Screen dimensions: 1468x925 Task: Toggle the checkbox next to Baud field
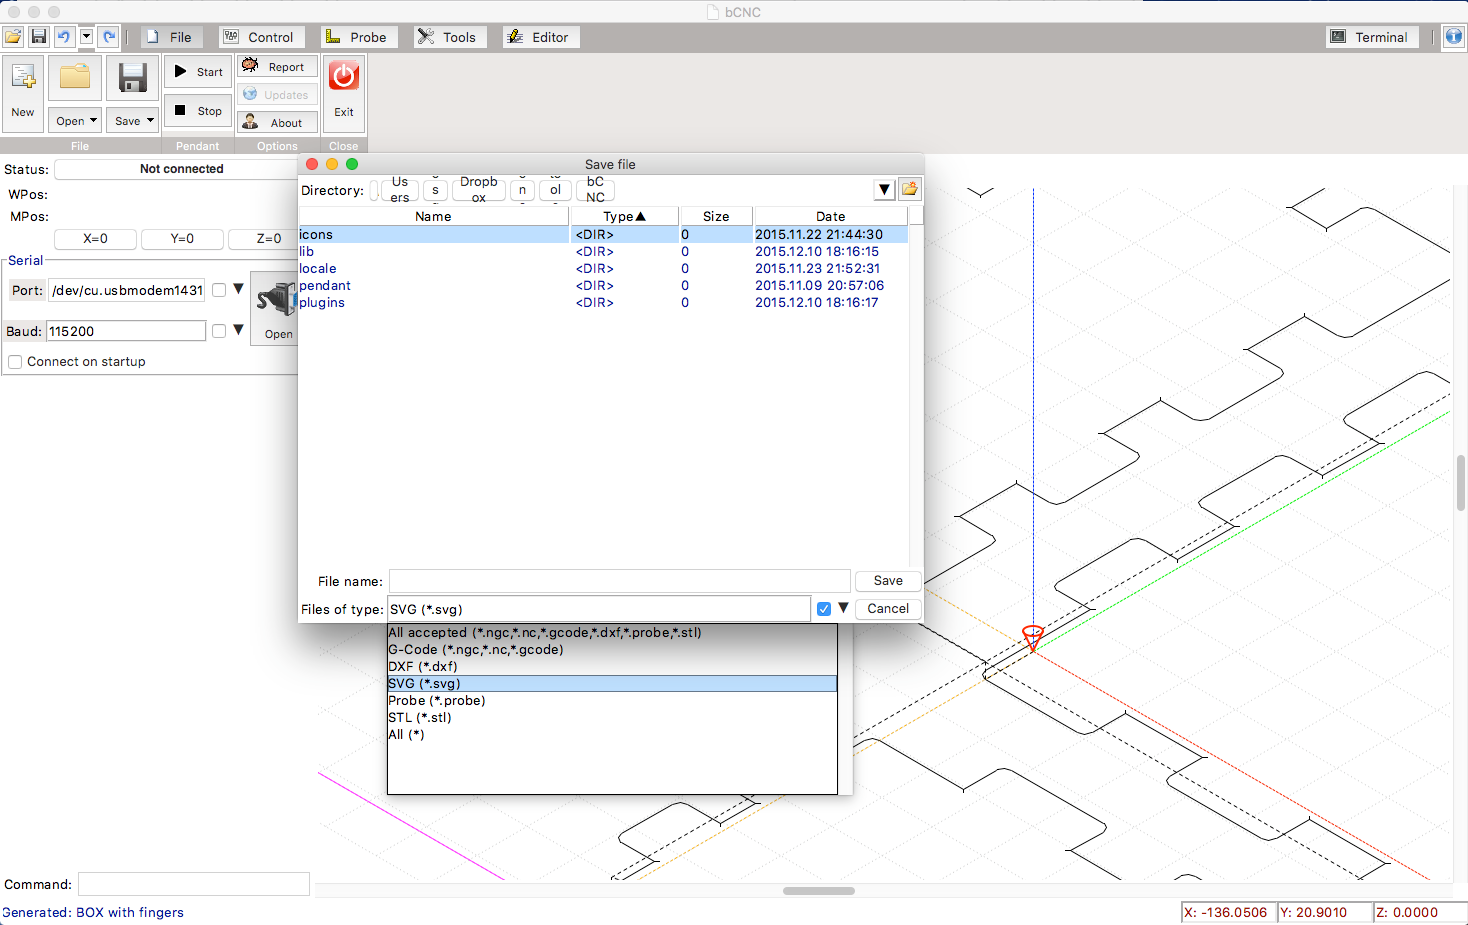[219, 331]
